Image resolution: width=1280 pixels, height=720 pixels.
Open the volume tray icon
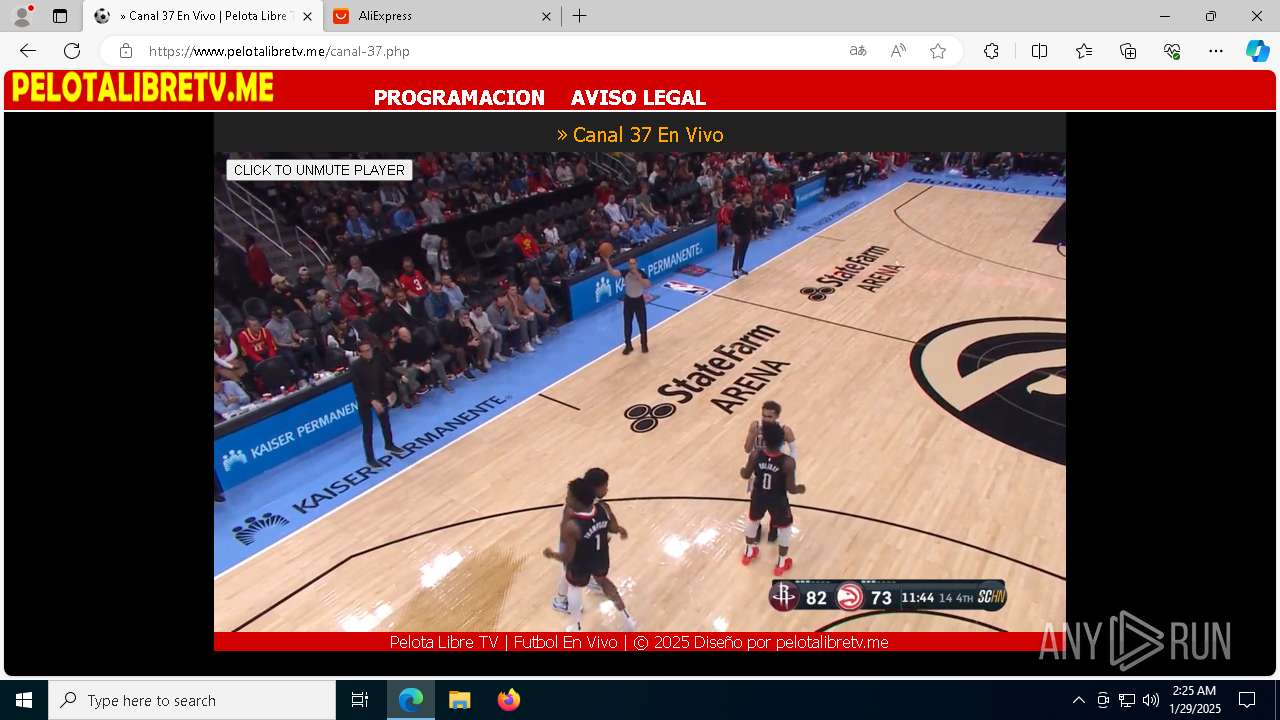point(1150,700)
